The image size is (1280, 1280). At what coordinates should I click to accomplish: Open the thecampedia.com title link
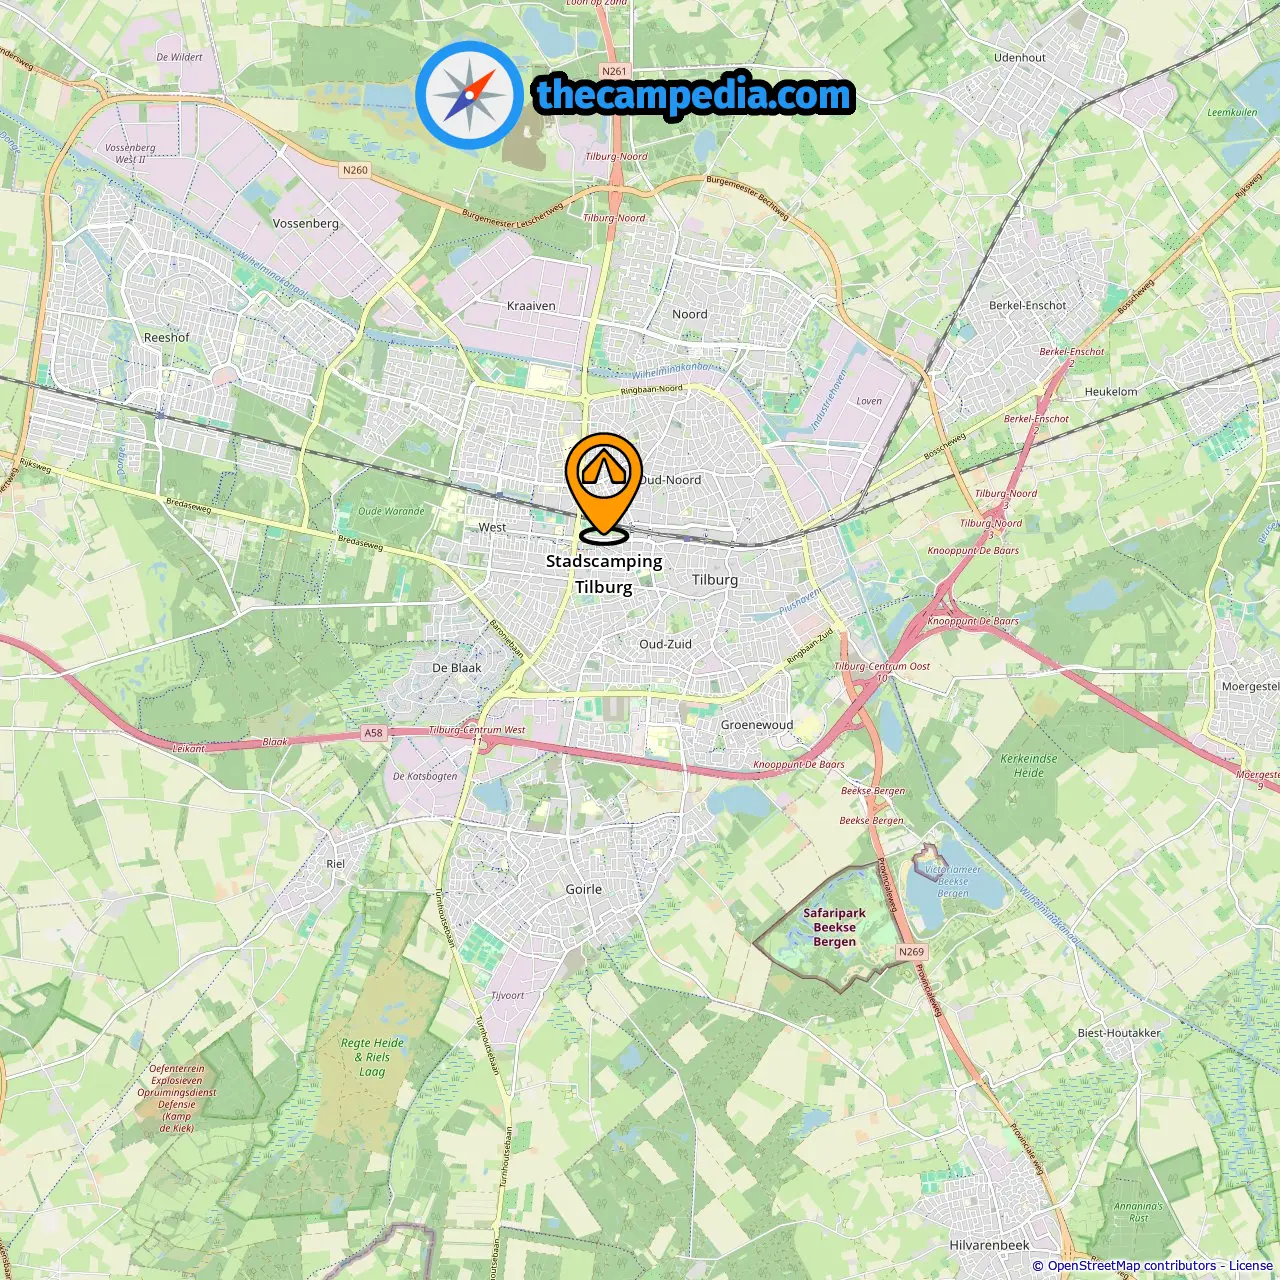pyautogui.click(x=694, y=95)
